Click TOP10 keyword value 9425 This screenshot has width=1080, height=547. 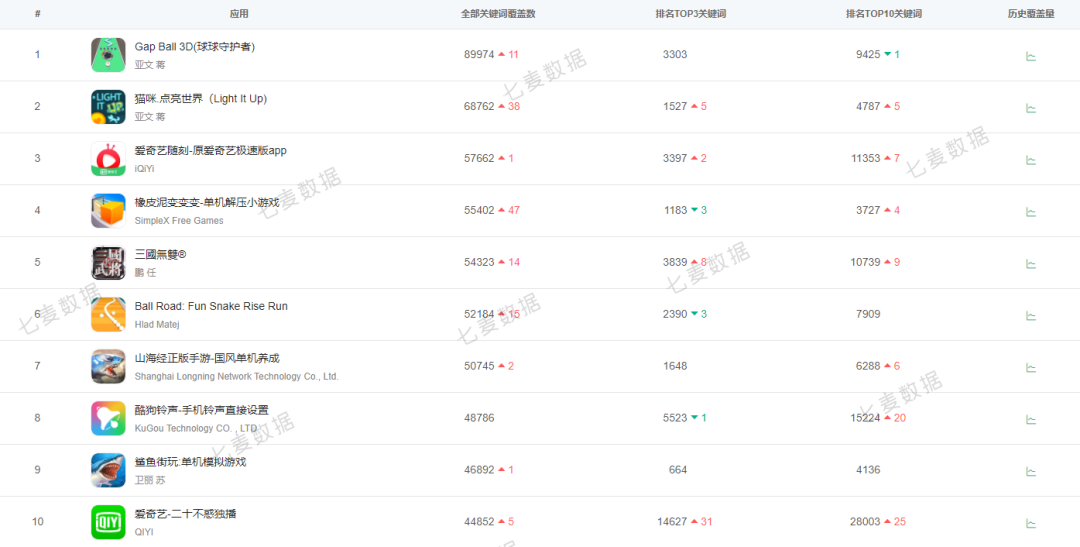pos(868,54)
